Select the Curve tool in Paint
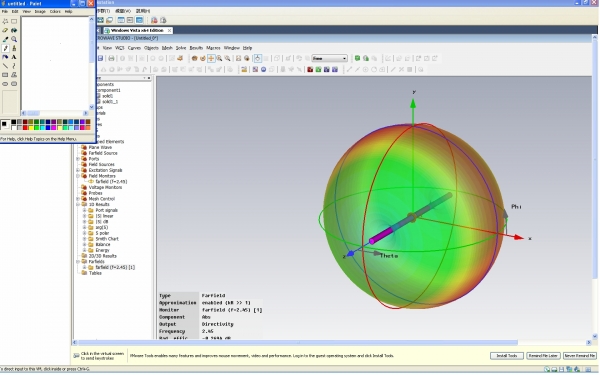600x375 pixels. [x=14, y=66]
